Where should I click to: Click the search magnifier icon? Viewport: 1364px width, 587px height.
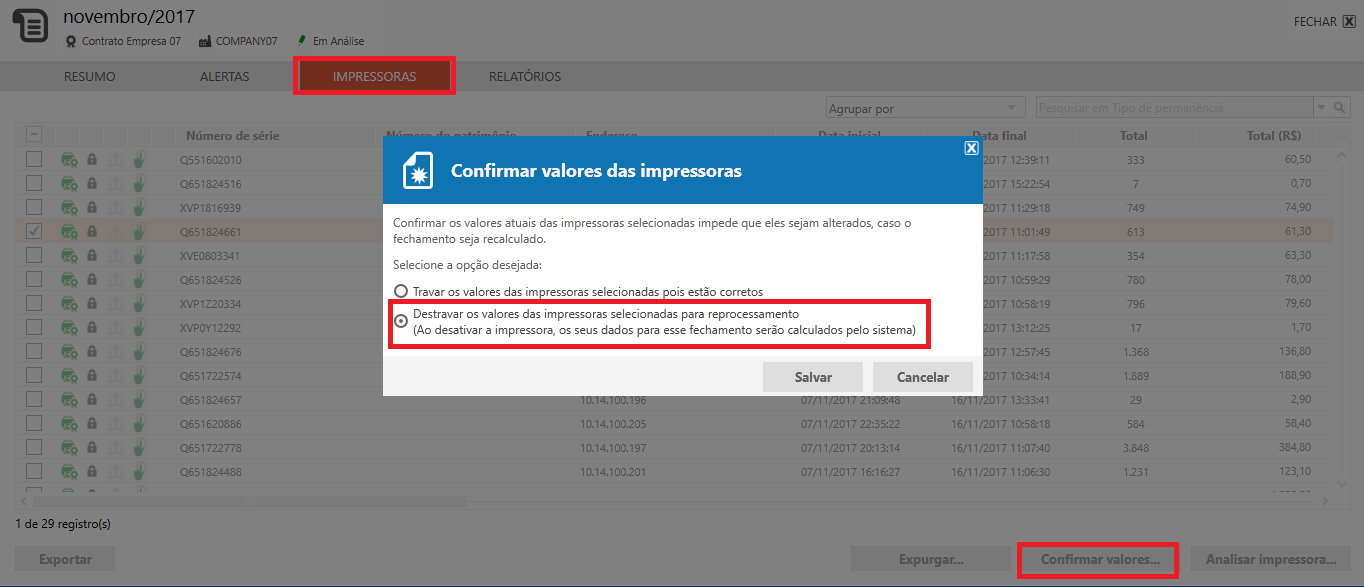1340,108
